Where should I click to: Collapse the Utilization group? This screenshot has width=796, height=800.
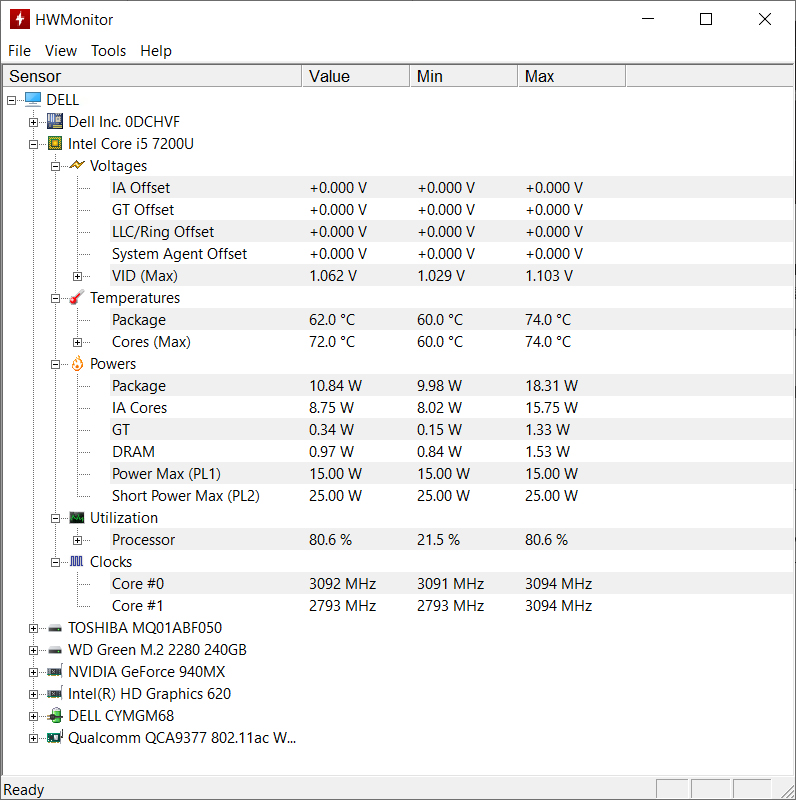[x=55, y=518]
